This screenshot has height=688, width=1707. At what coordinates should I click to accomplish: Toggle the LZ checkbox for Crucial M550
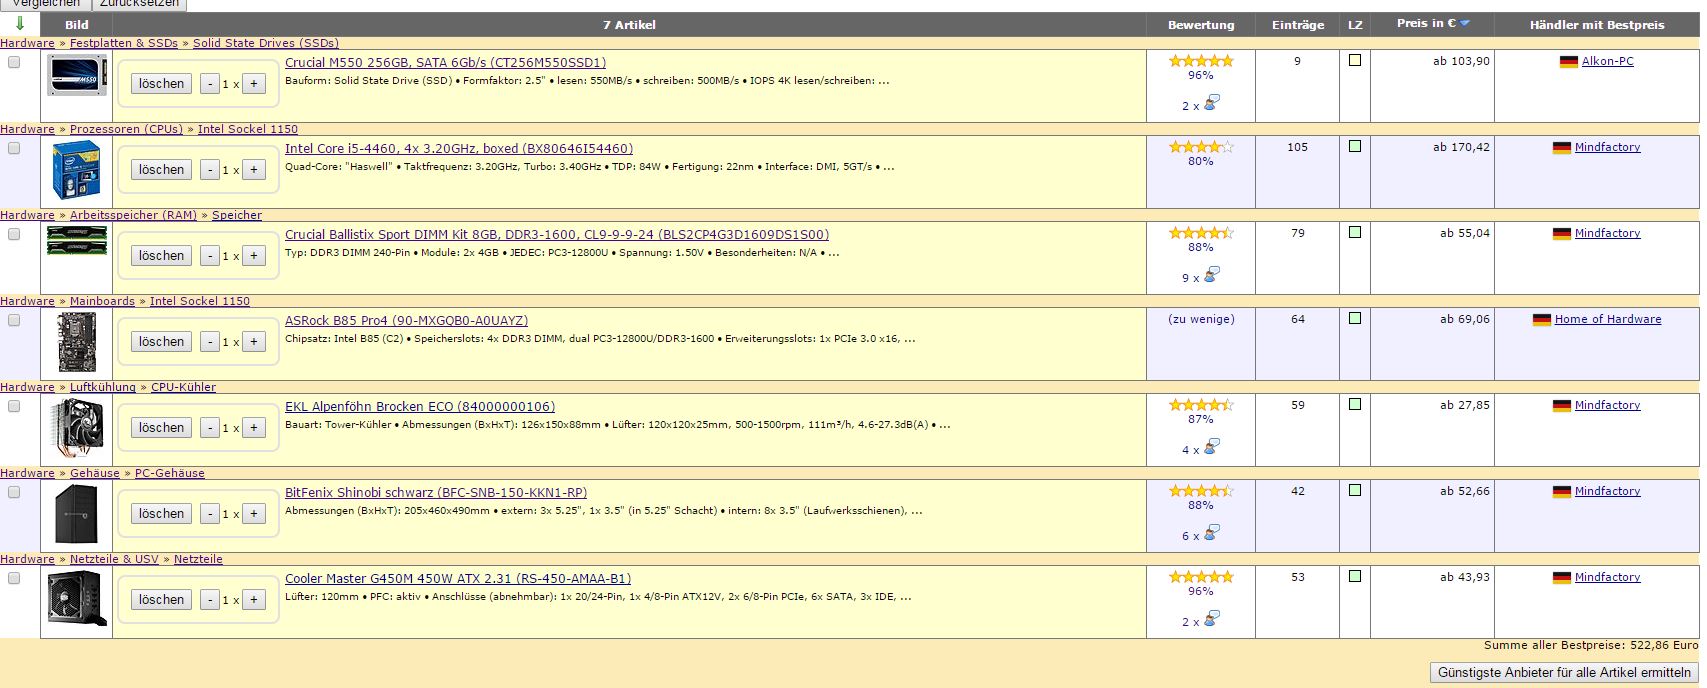pyautogui.click(x=1355, y=60)
